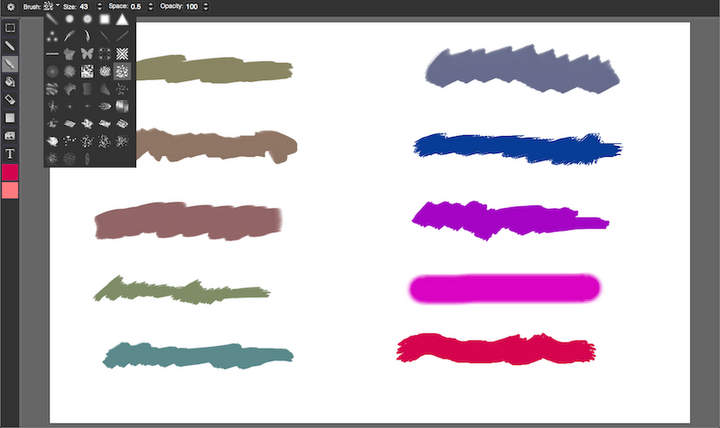720x428 pixels.
Task: Pick the soft round brush preset
Action: 87,19
